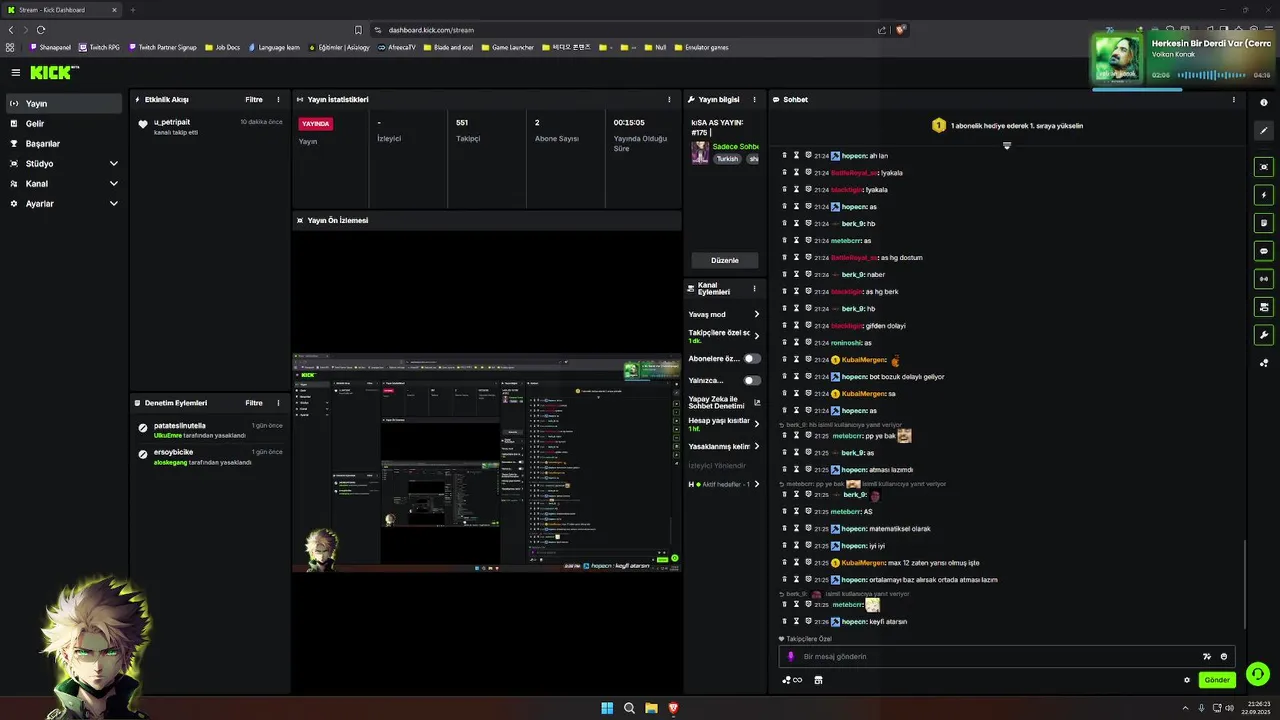Image resolution: width=1280 pixels, height=720 pixels.
Task: Click Filtre in Denetim Eylemleri panel
Action: pyautogui.click(x=254, y=403)
